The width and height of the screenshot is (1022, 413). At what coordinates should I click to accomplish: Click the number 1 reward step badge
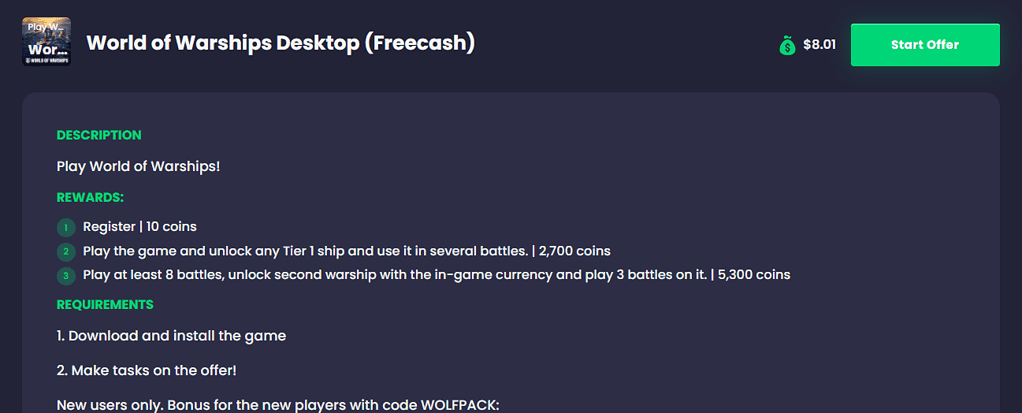pyautogui.click(x=66, y=227)
